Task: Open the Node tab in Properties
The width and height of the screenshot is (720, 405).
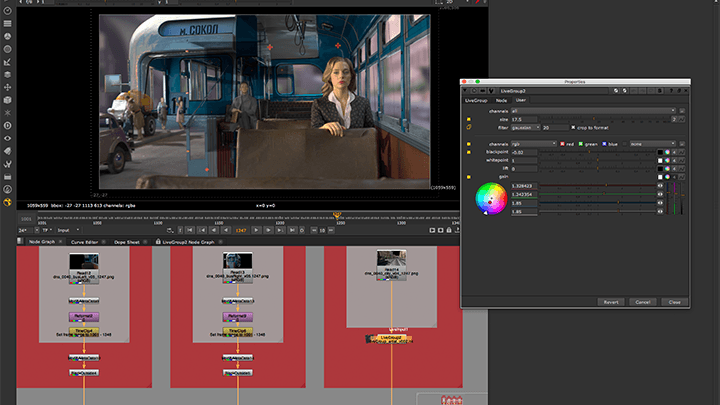Action: 501,100
